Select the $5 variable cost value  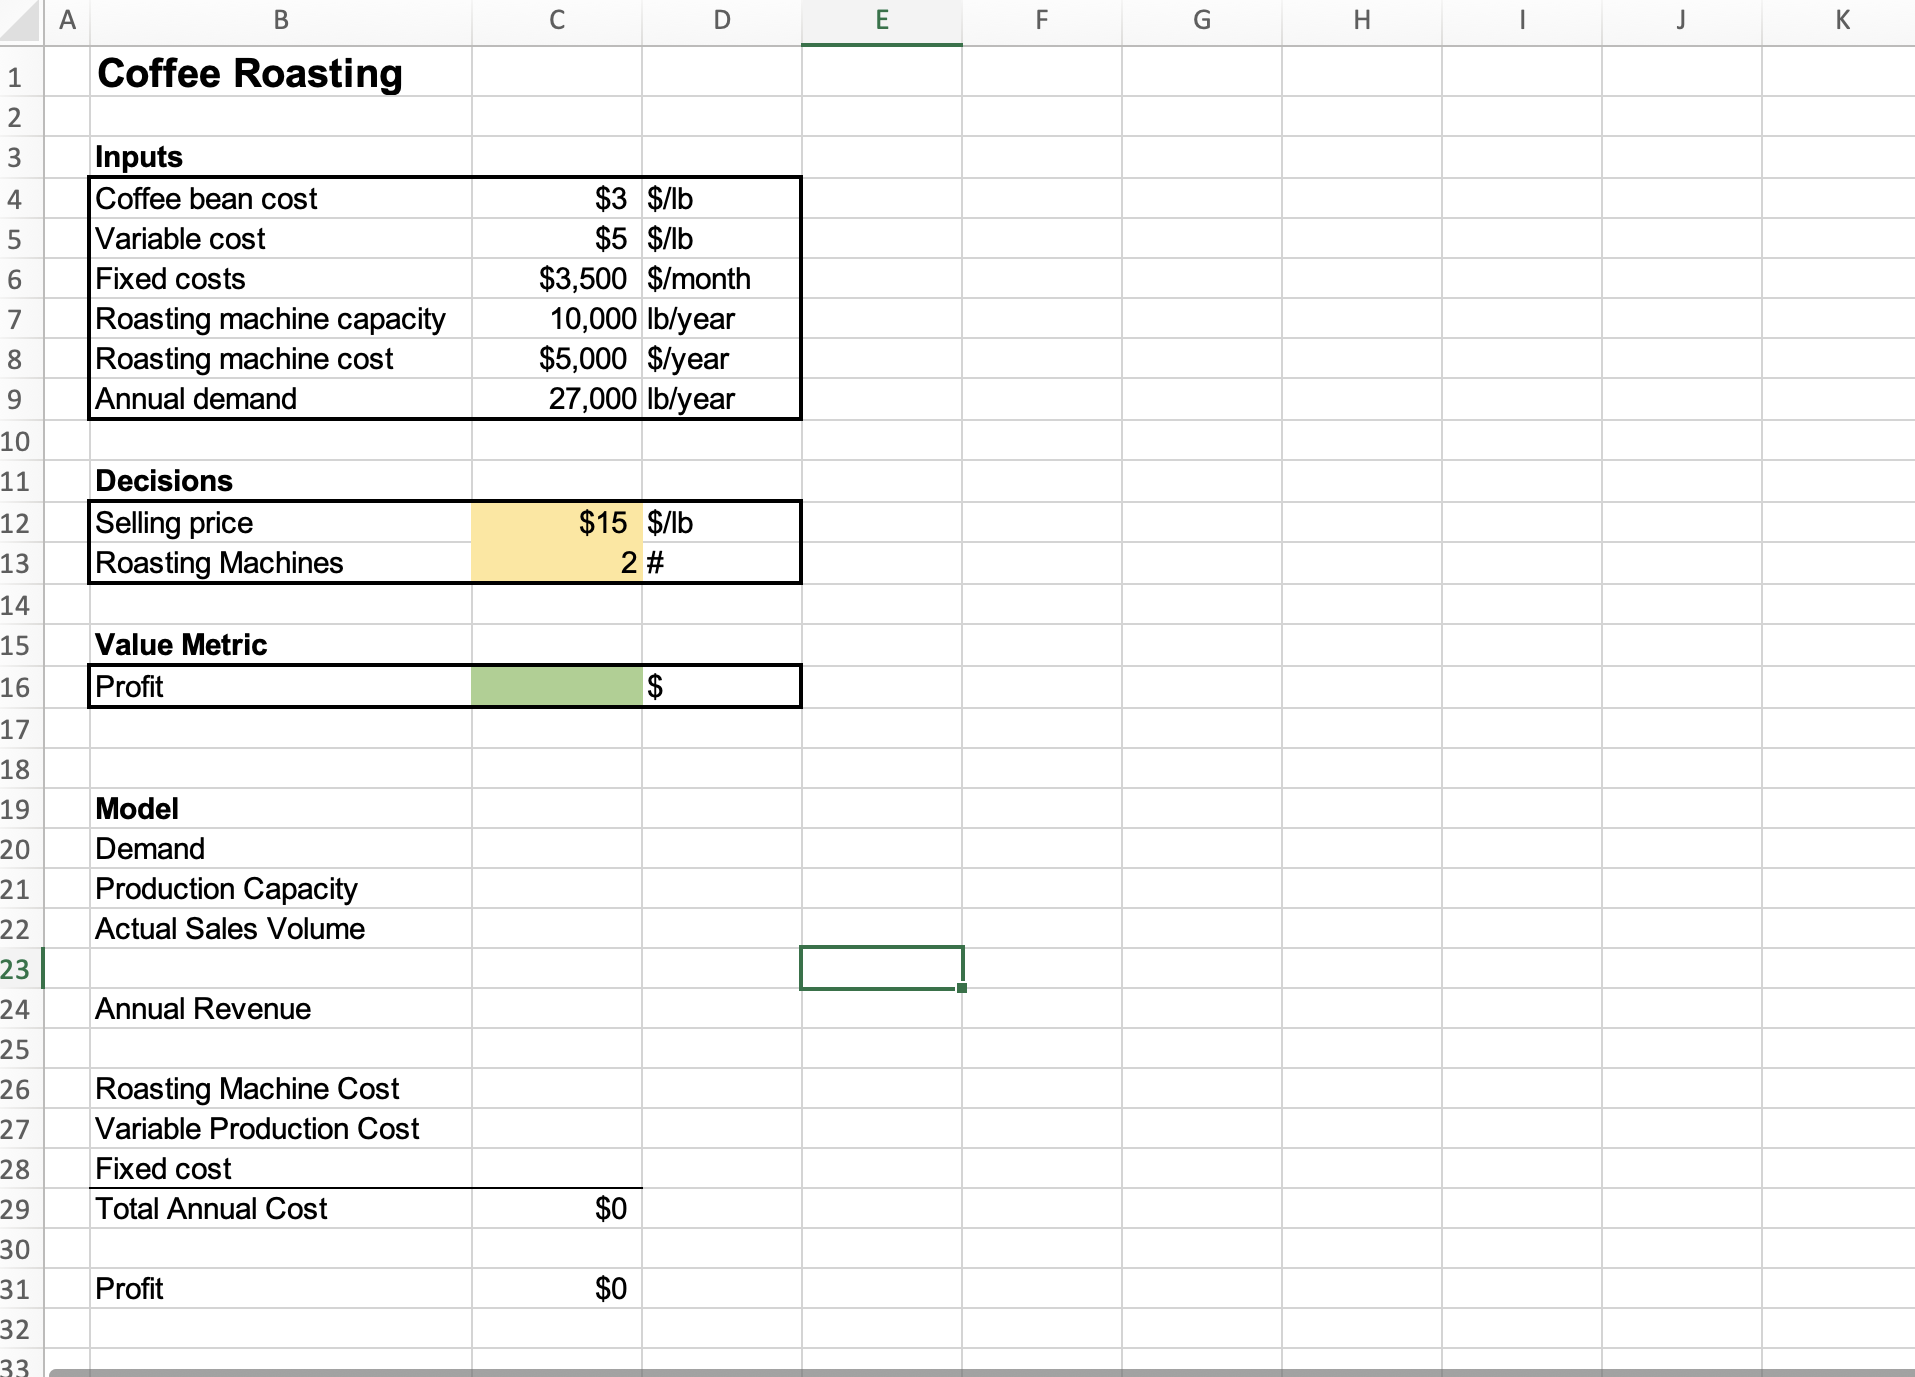click(557, 239)
